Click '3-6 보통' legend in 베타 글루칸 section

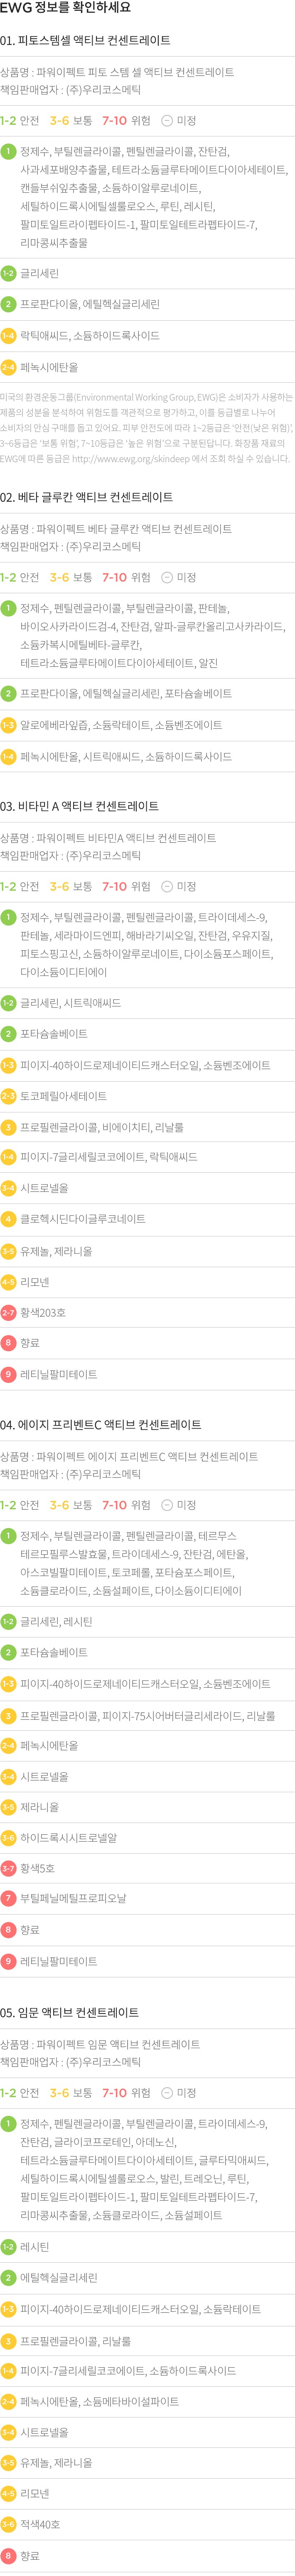(x=71, y=577)
